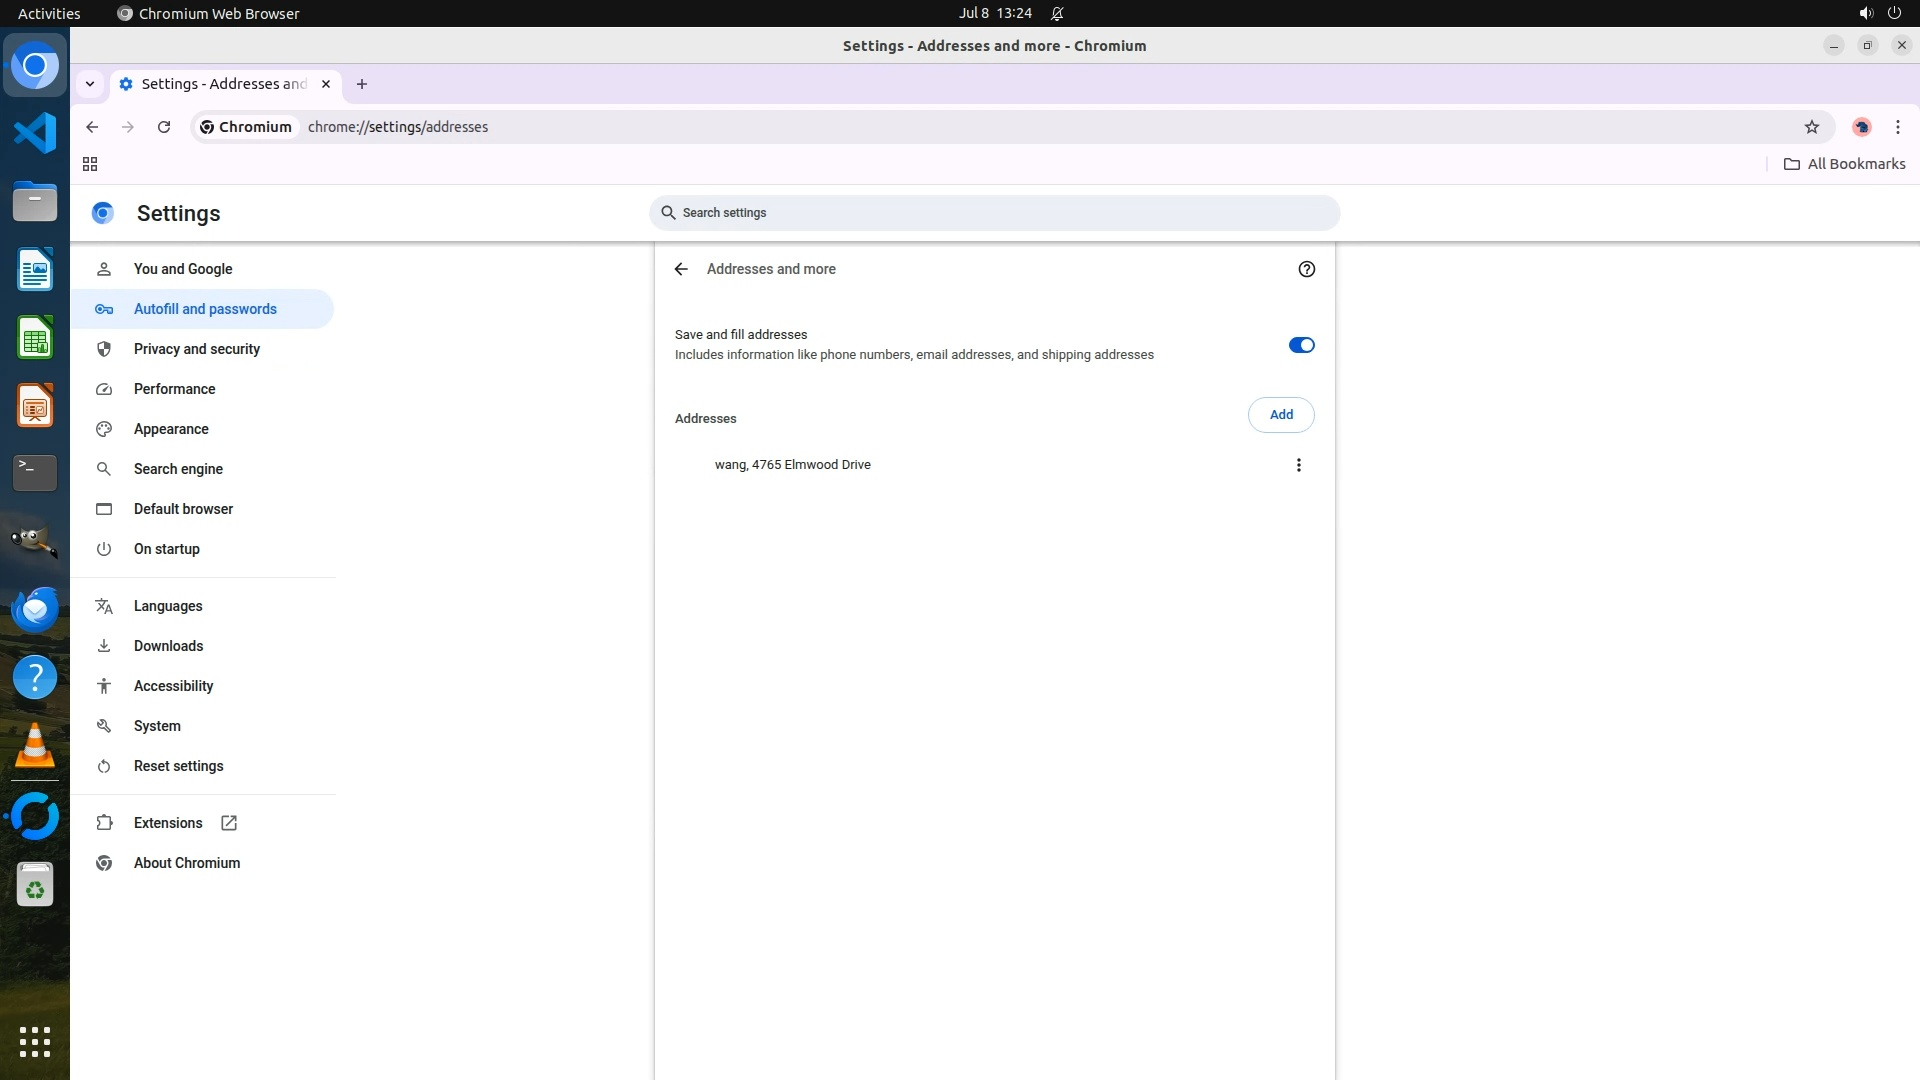Open Chromium three-dot main menu
Screen dimensions: 1920x1080
(1897, 127)
